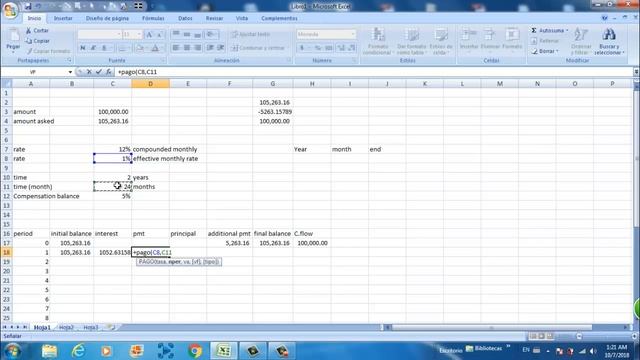Click the borders icon

pos(122,48)
